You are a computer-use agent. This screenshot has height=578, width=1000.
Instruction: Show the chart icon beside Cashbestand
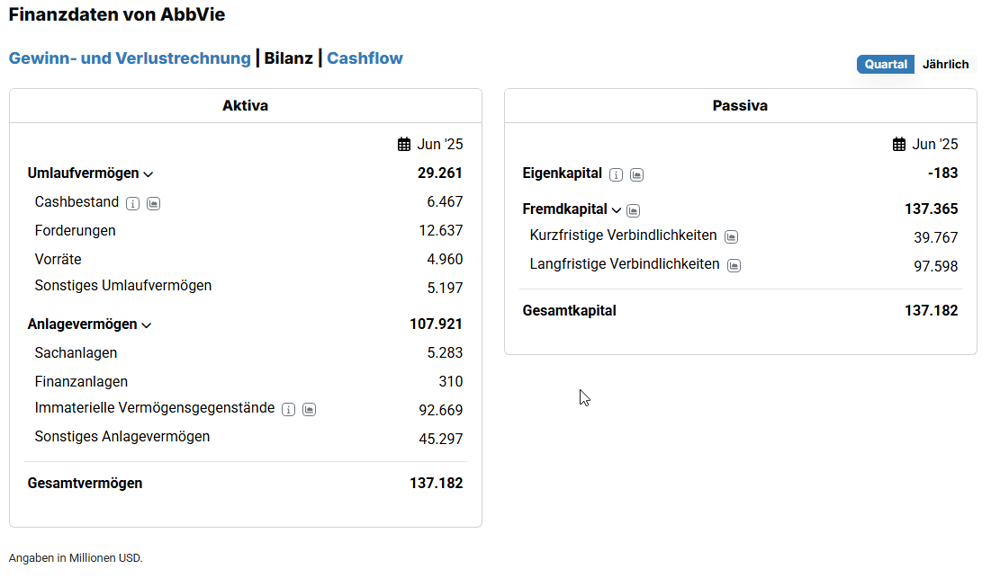pos(154,204)
